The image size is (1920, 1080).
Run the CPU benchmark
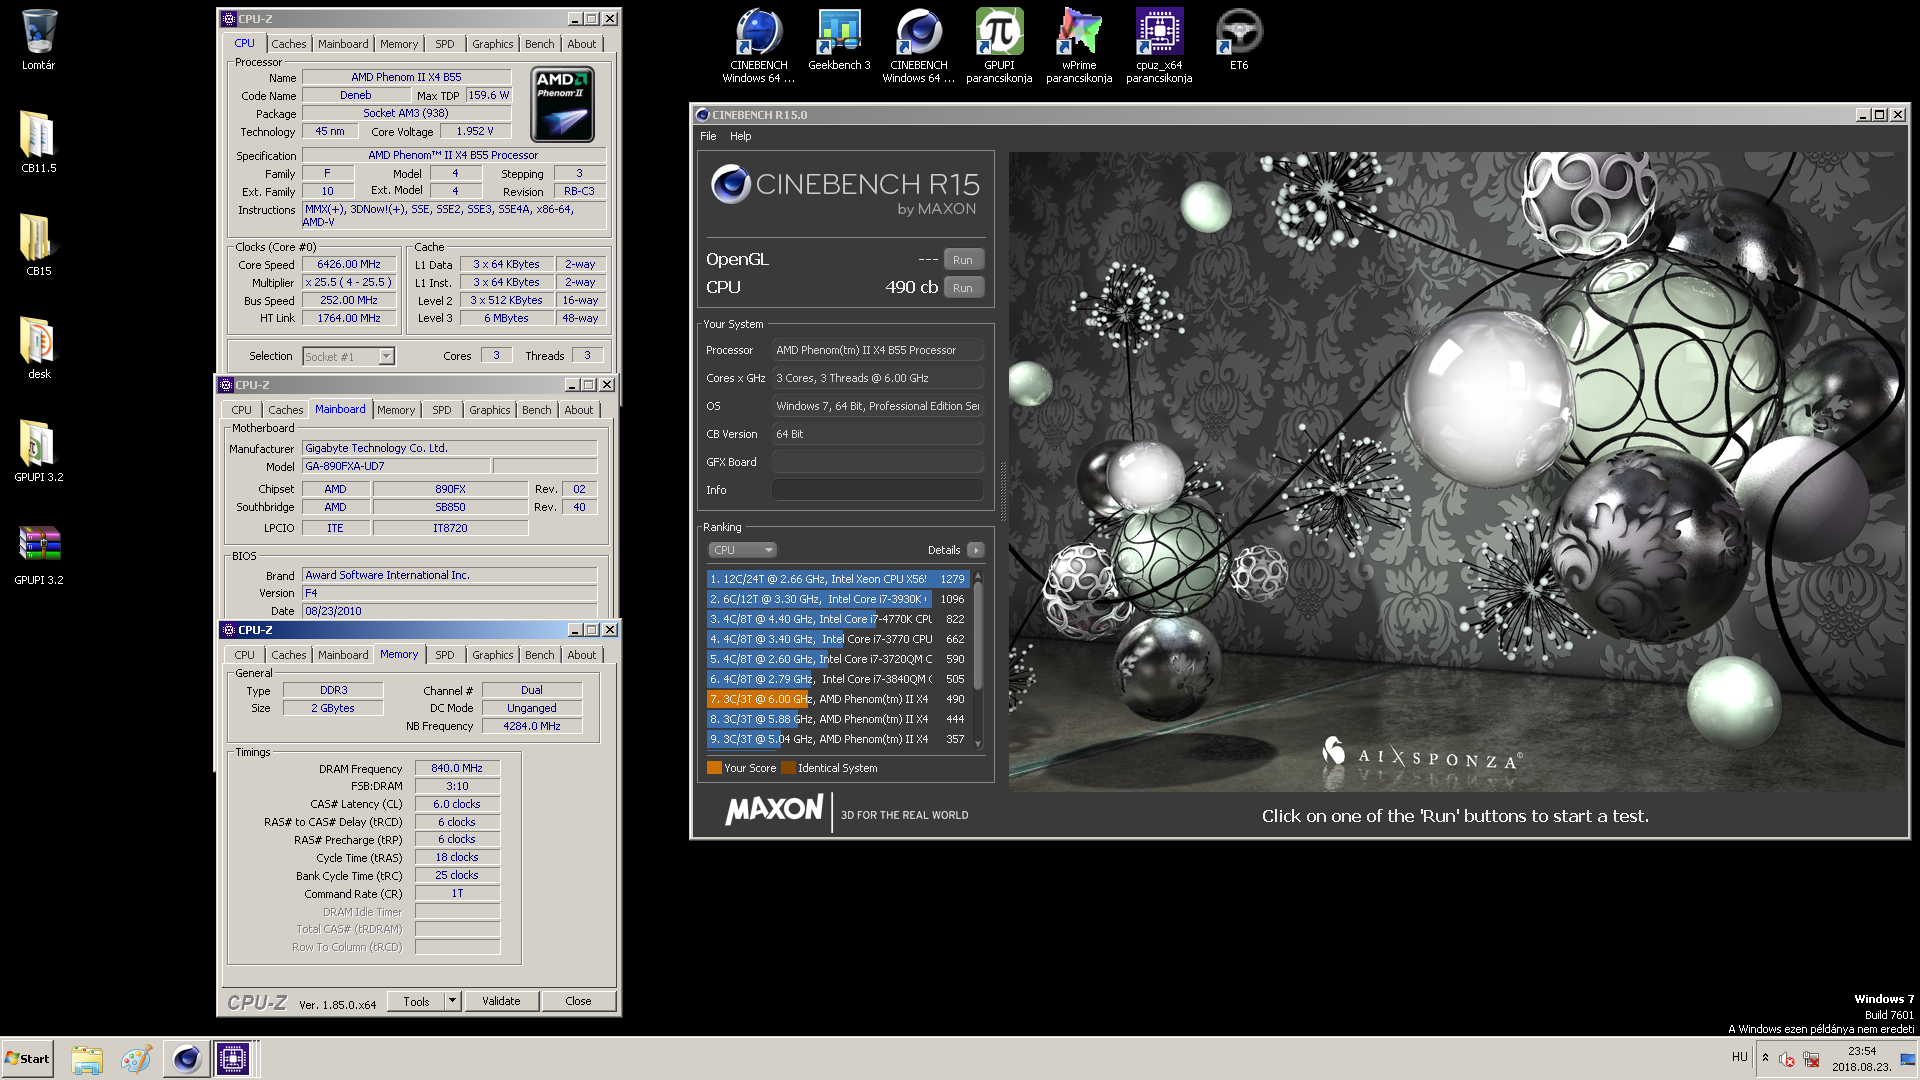963,288
